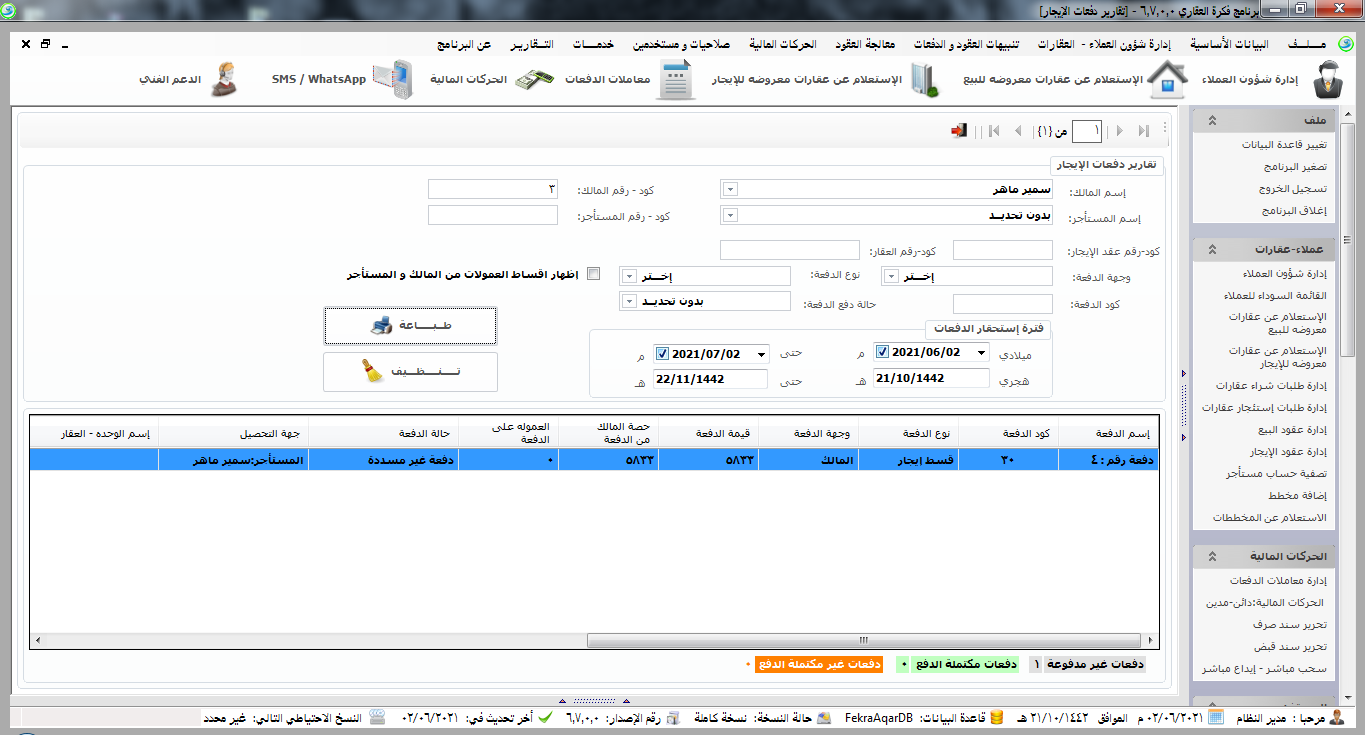Image resolution: width=1365 pixels, height=735 pixels.
Task: Open the حالة دفع الدفعة dropdown
Action: click(x=629, y=301)
